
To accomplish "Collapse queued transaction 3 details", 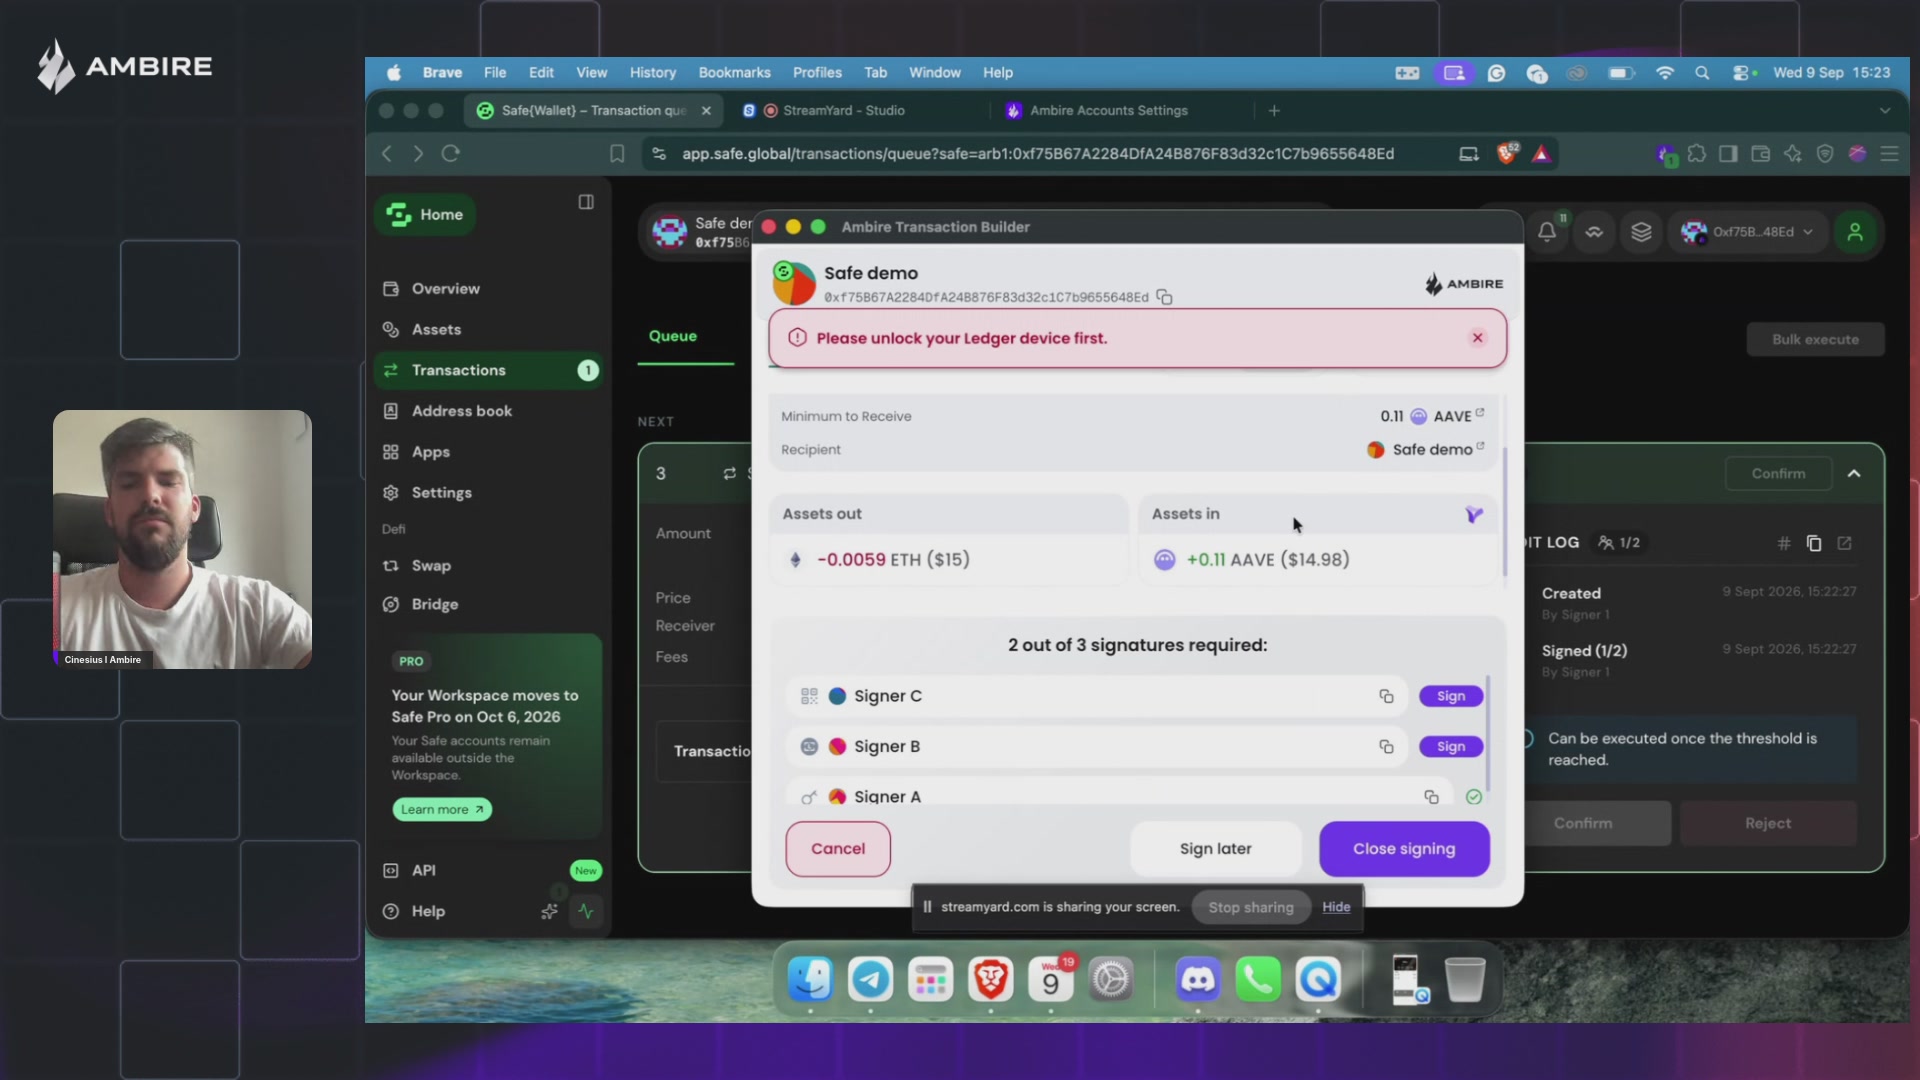I will tap(1854, 474).
